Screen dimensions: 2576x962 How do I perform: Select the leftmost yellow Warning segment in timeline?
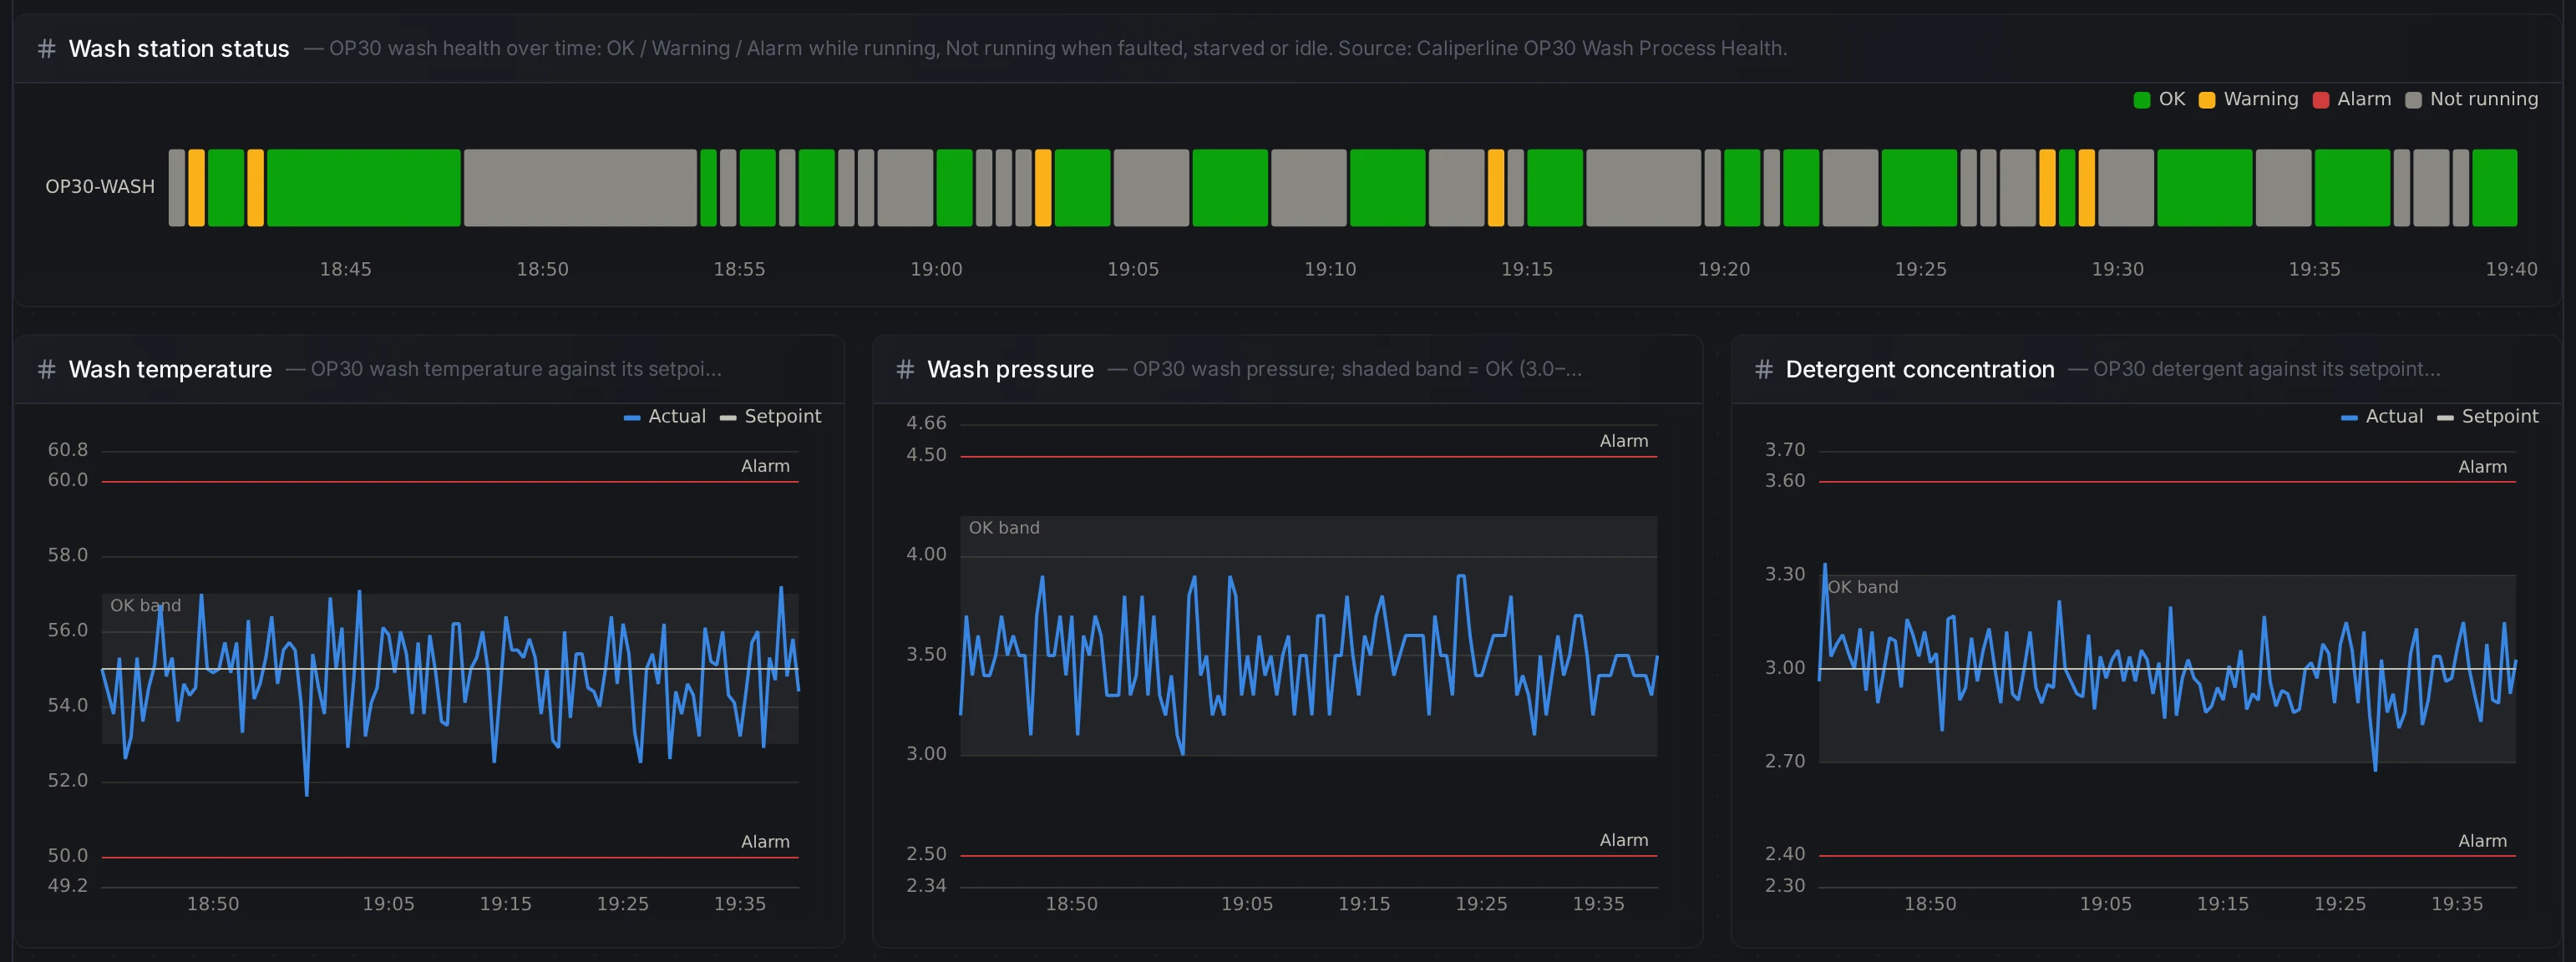(196, 188)
